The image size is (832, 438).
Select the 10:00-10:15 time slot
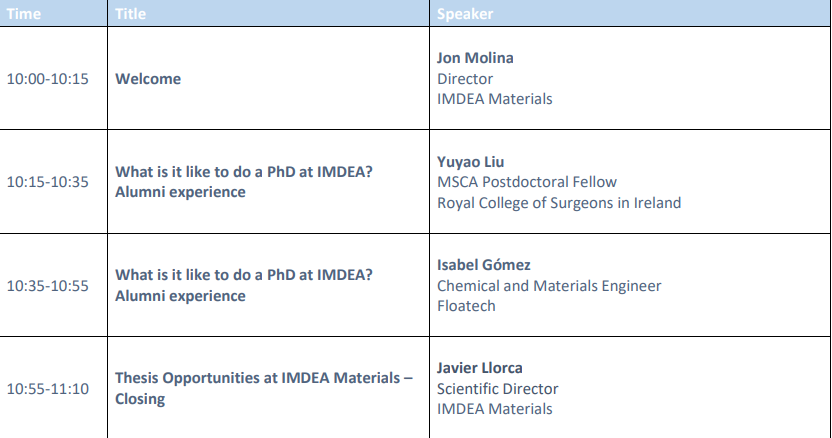(x=47, y=78)
